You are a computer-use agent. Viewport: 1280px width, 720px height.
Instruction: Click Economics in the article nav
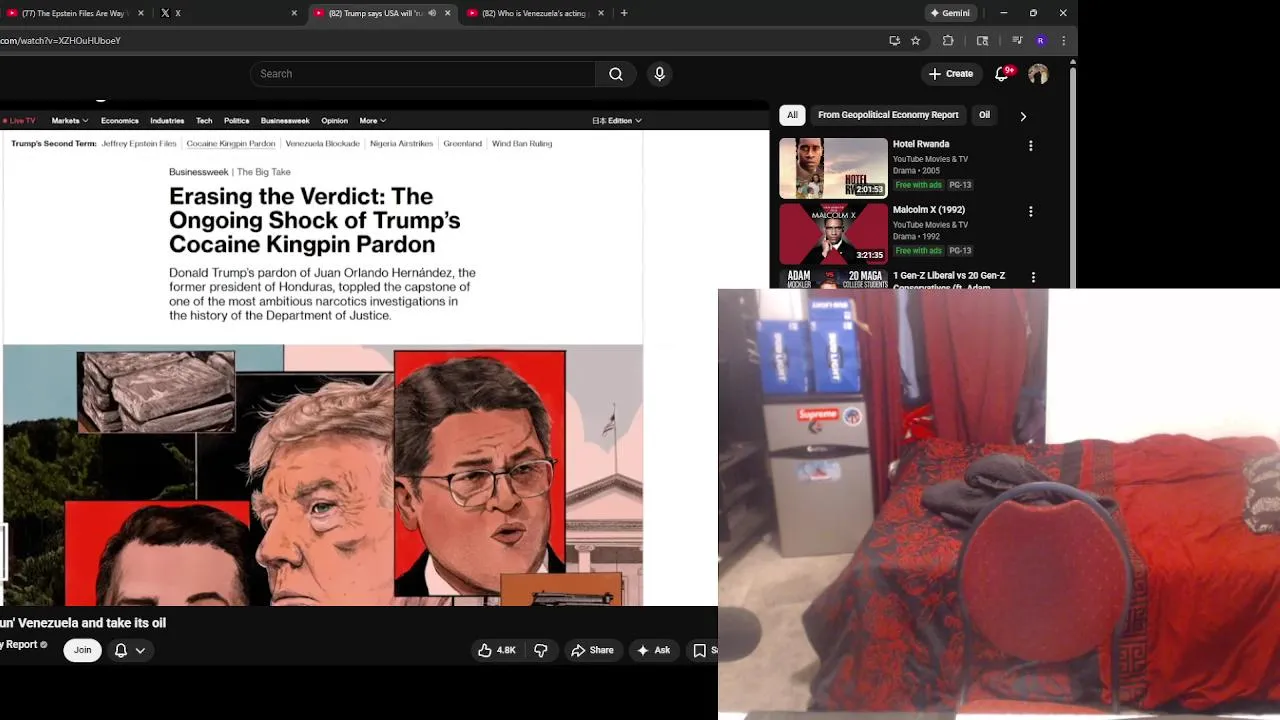[x=119, y=121]
